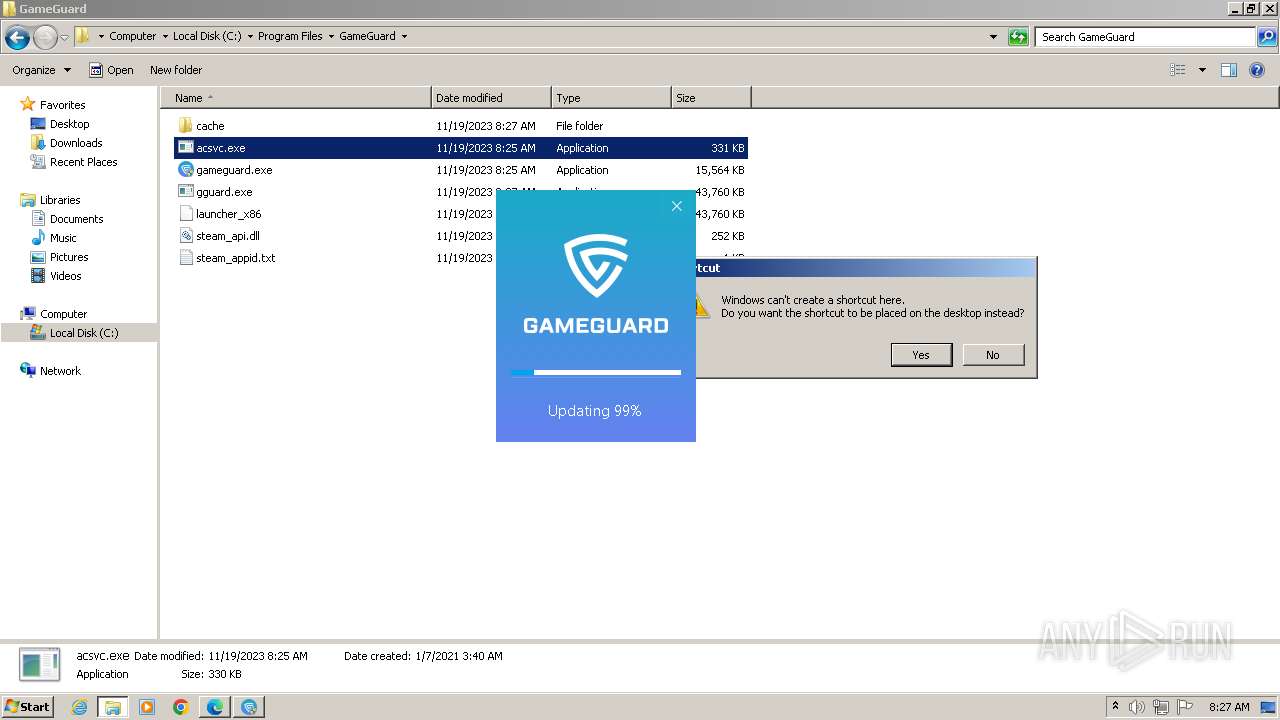The height and width of the screenshot is (720, 1280).
Task: Select the acsvc.exe file icon
Action: pyautogui.click(x=185, y=148)
